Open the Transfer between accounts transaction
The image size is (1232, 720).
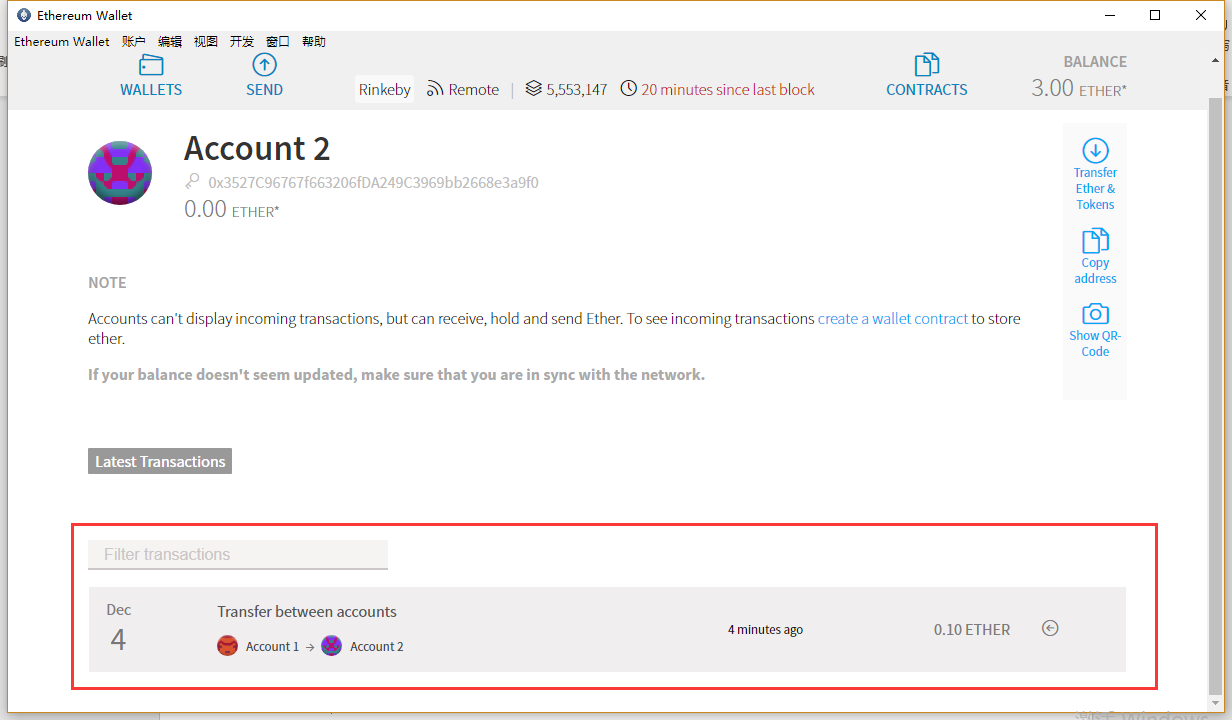[x=607, y=629]
